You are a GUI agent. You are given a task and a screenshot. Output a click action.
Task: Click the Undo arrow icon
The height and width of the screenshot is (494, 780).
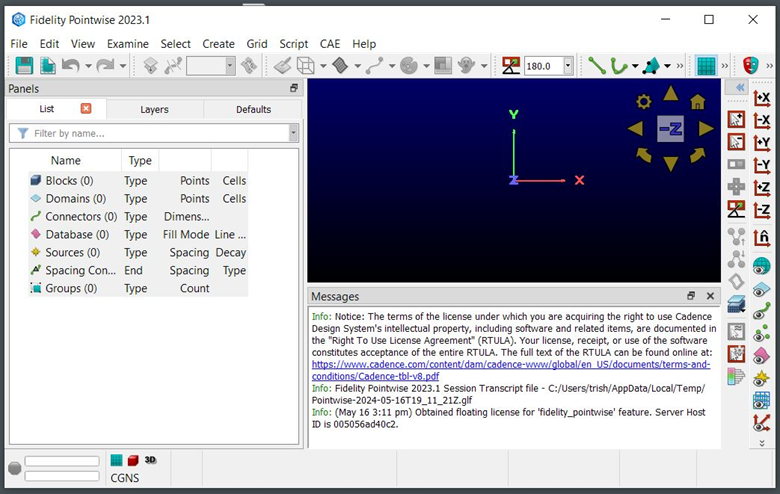click(x=71, y=66)
